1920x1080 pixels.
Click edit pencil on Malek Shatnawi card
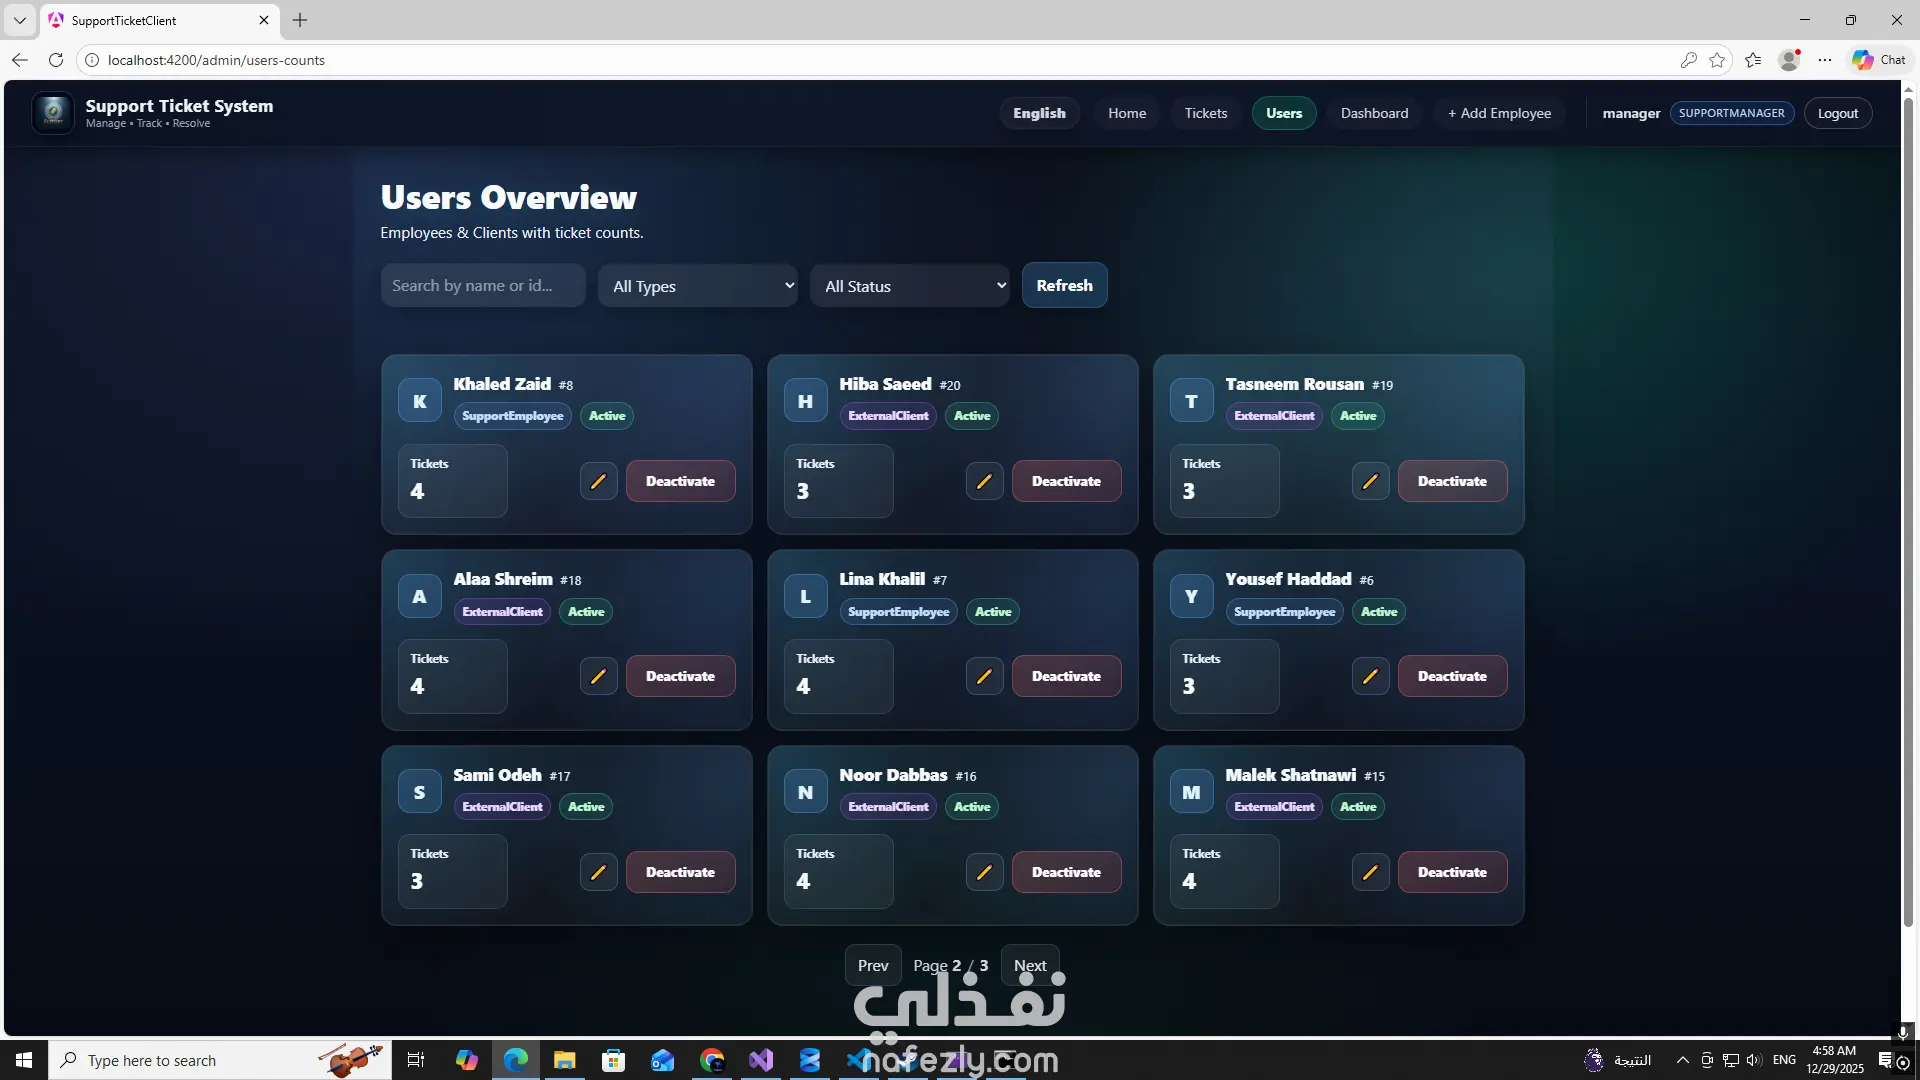(x=1370, y=872)
